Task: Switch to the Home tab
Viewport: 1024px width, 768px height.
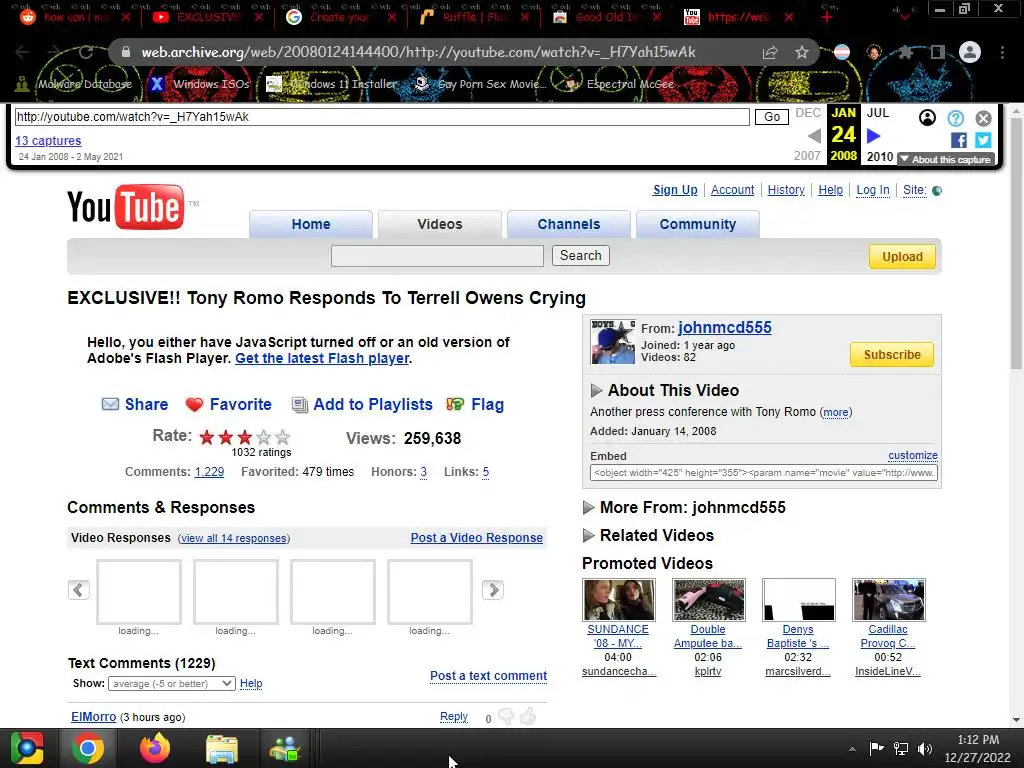Action: 311,224
